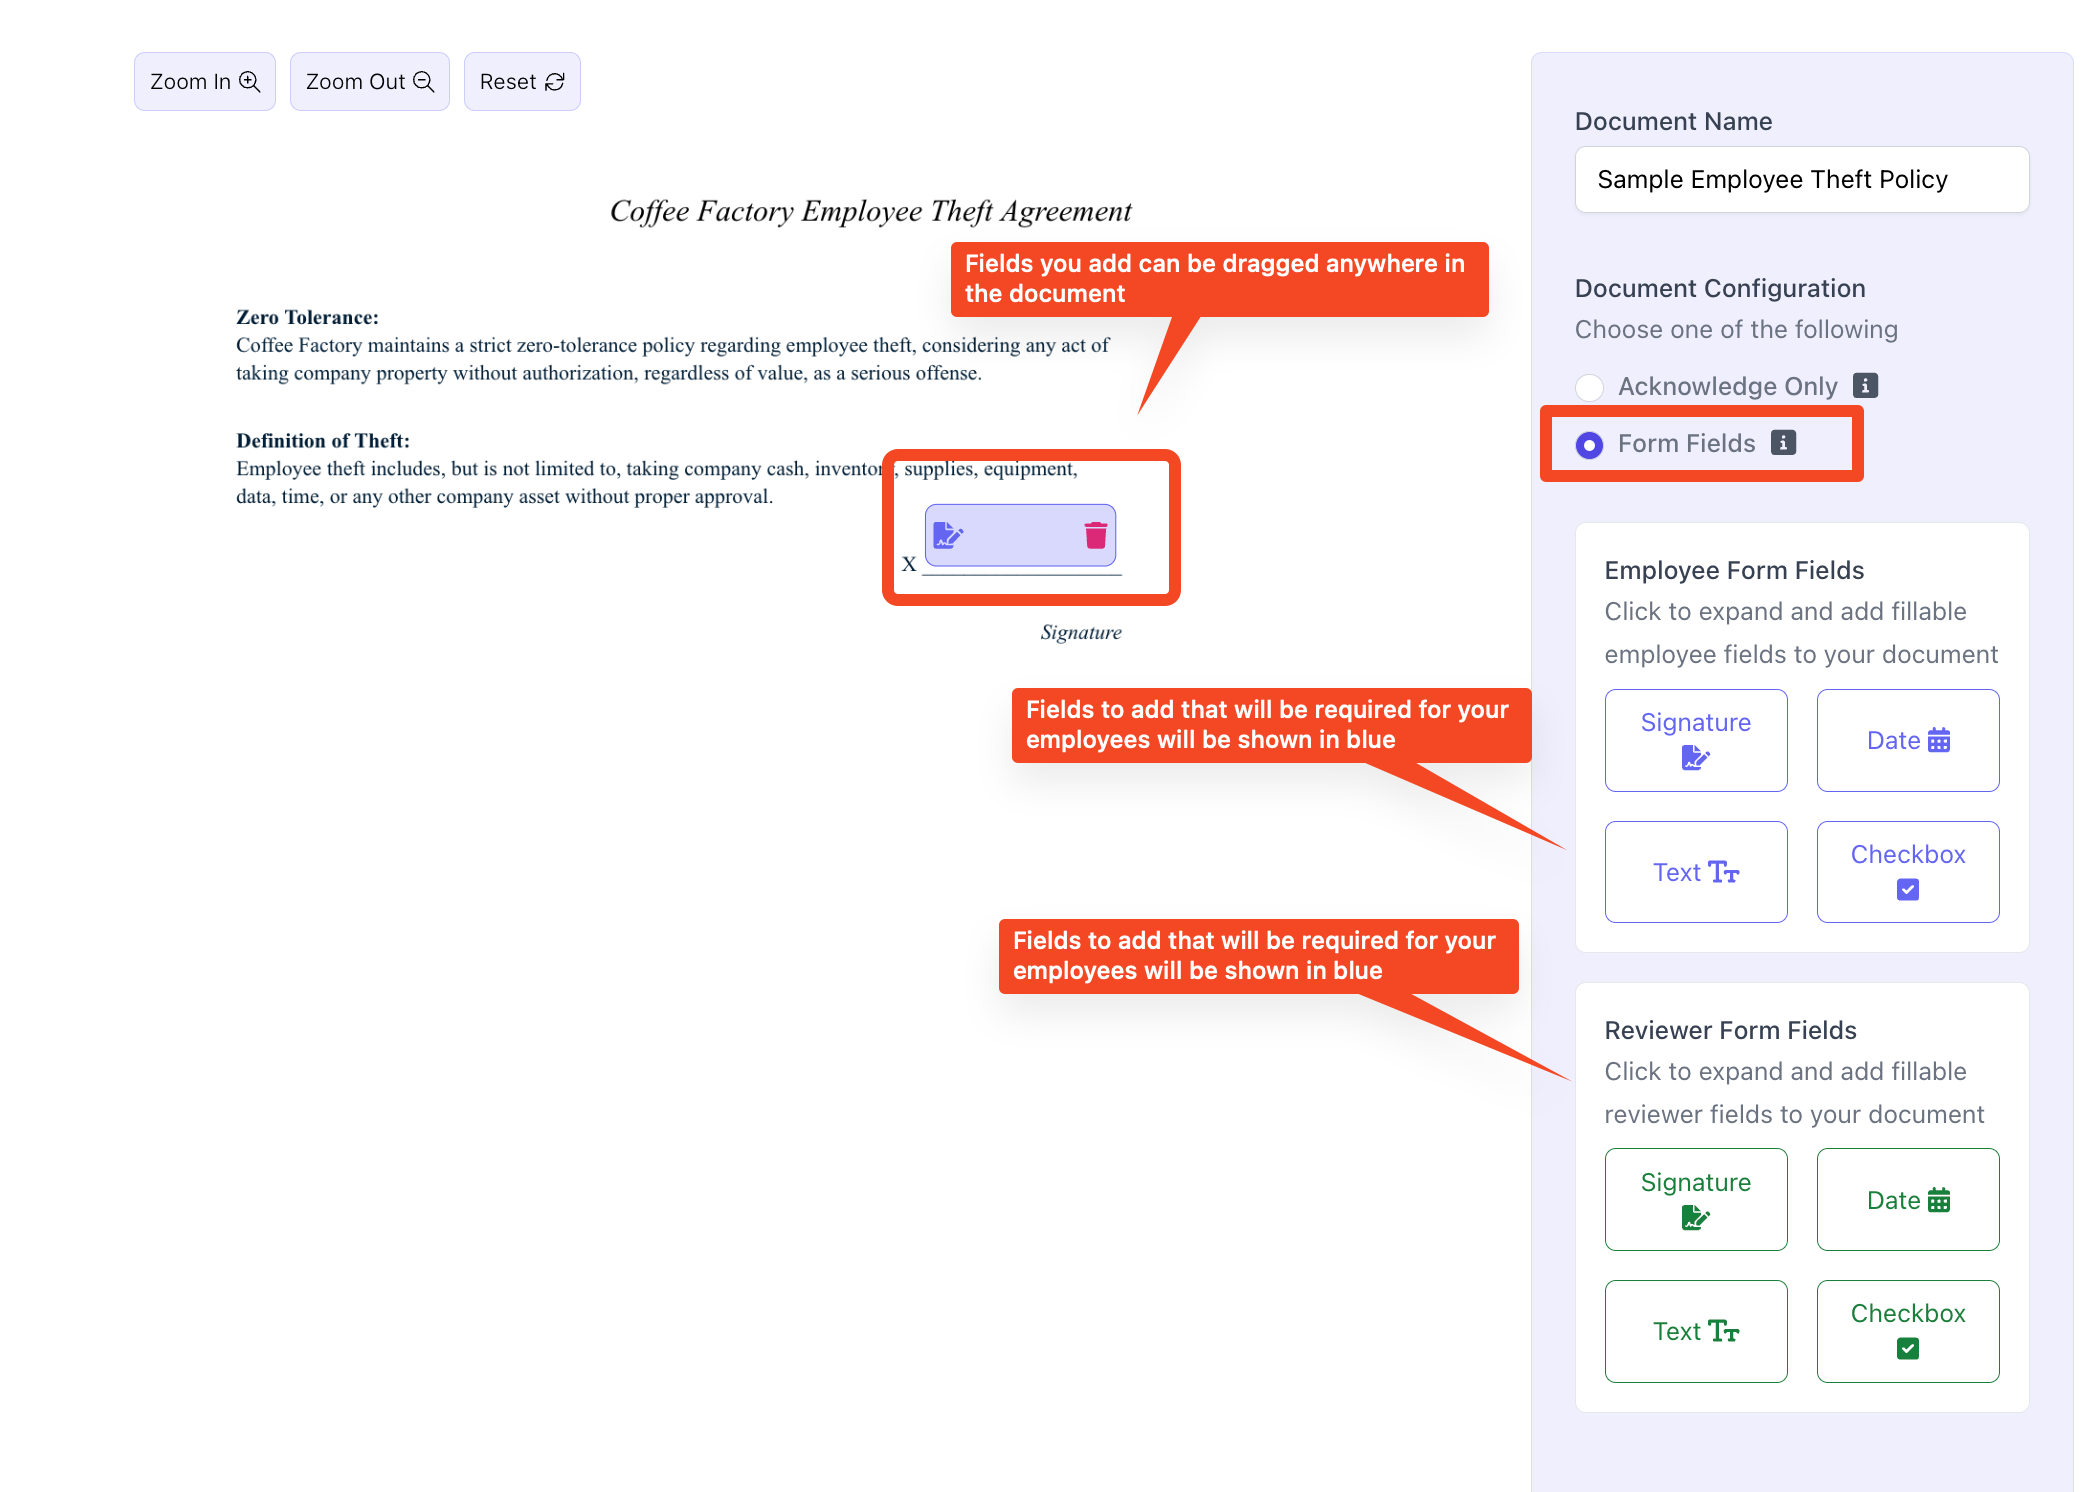Add an employee Signature field

(x=1695, y=740)
